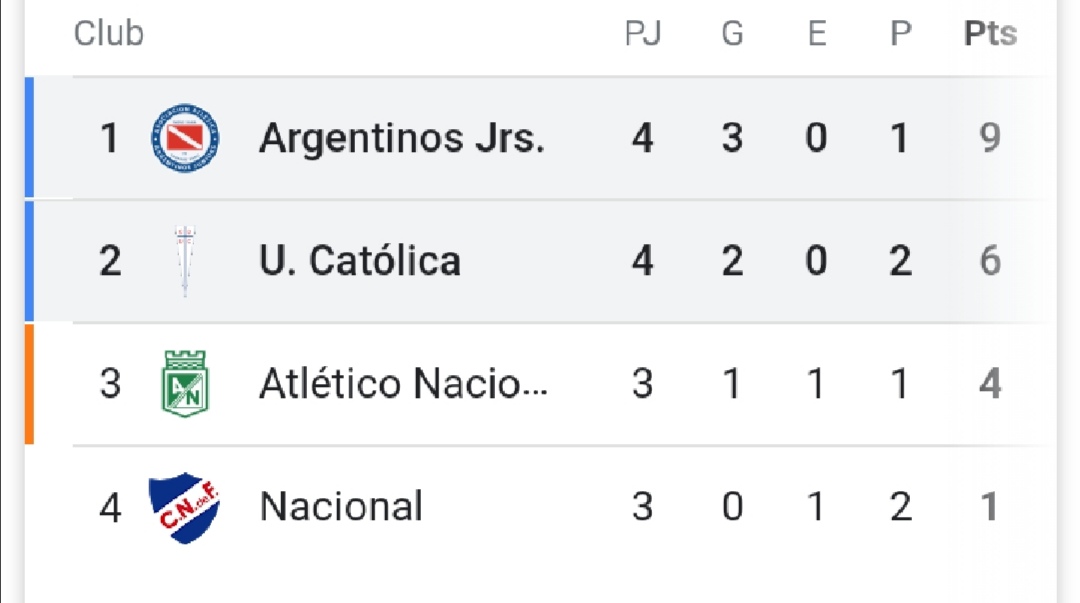Click the Club column header

pyautogui.click(x=109, y=34)
